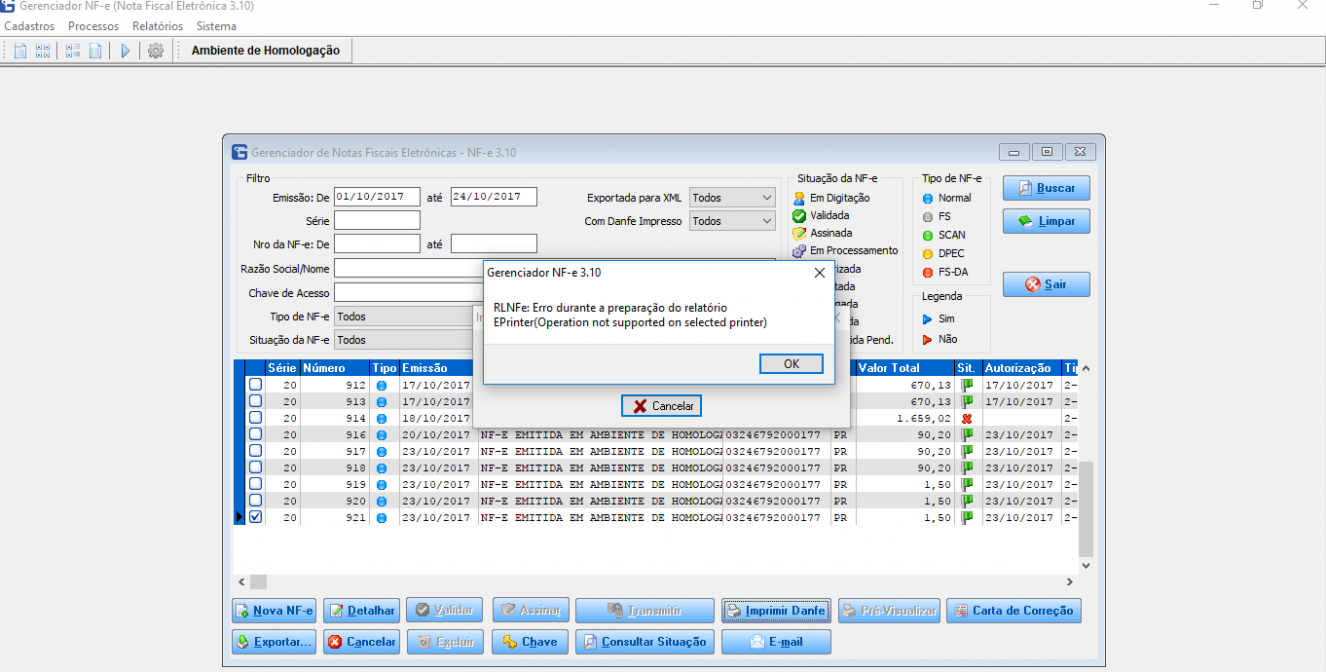This screenshot has height=672, width=1326.
Task: Uncheck the checkbox for NF-e 921
Action: pos(255,517)
